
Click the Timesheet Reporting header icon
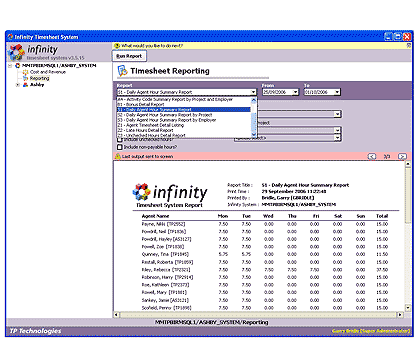tap(123, 71)
